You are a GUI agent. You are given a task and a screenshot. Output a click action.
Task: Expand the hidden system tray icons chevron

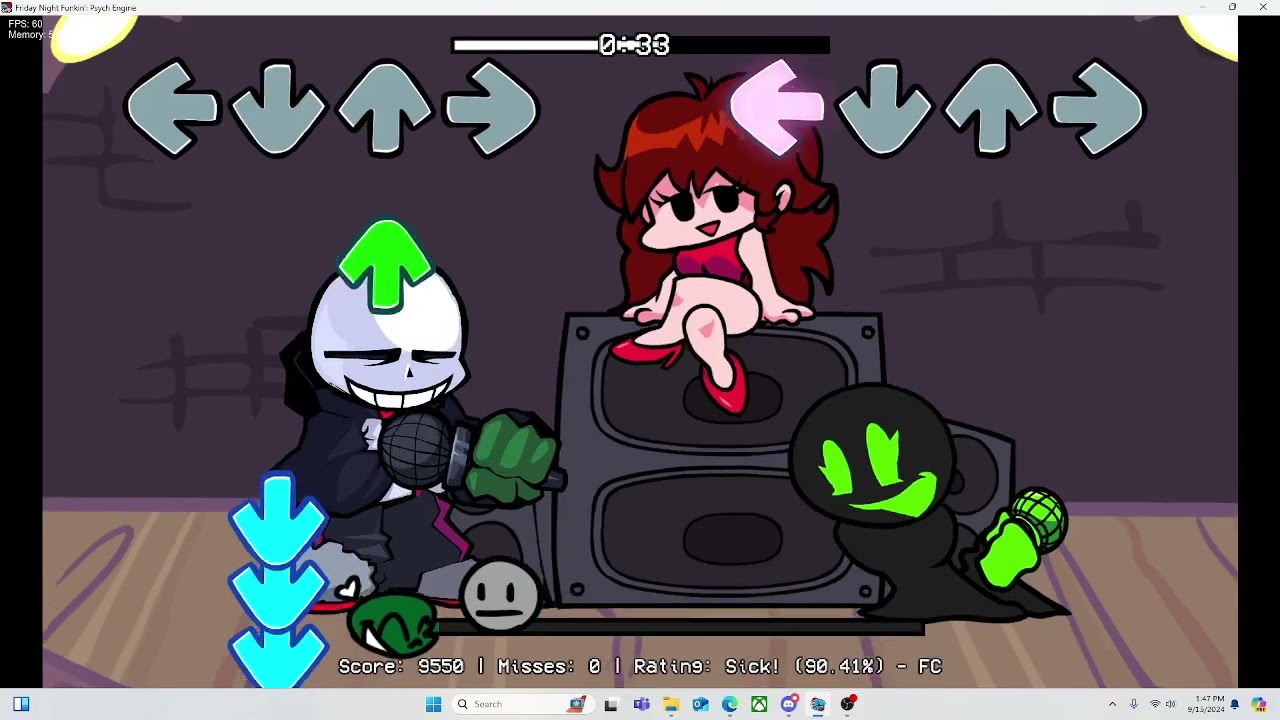[x=1112, y=704]
